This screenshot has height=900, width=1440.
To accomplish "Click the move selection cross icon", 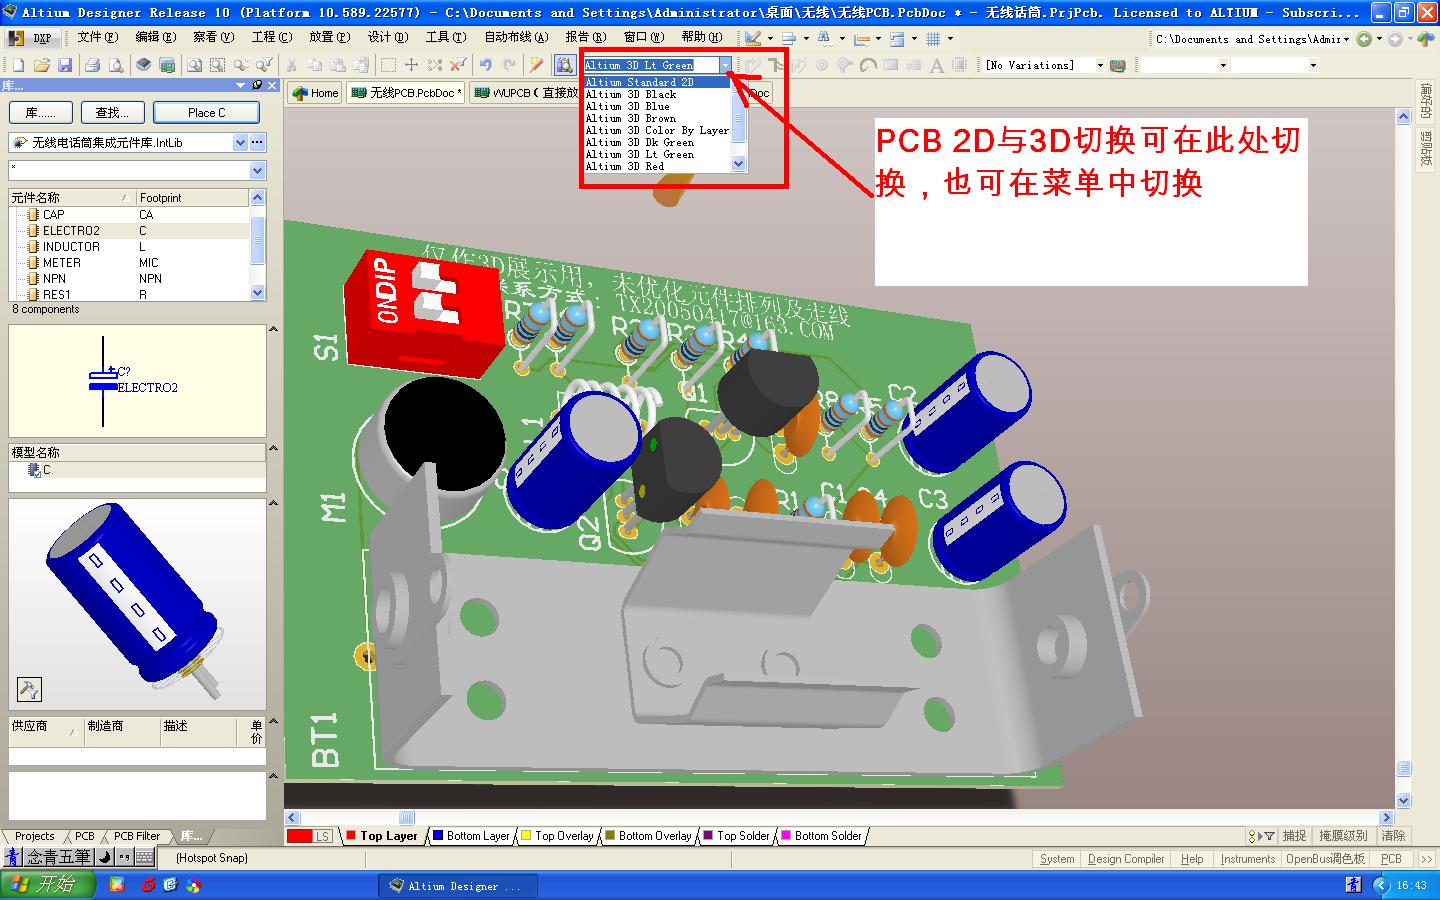I will point(411,65).
